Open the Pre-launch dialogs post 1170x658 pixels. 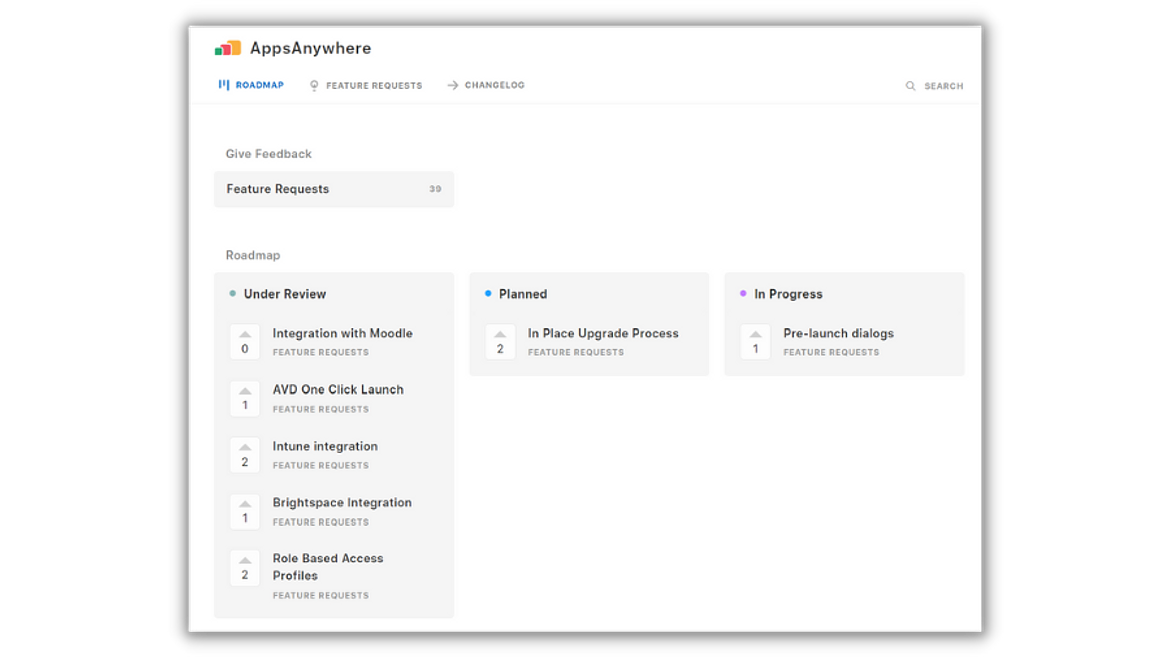(x=838, y=333)
